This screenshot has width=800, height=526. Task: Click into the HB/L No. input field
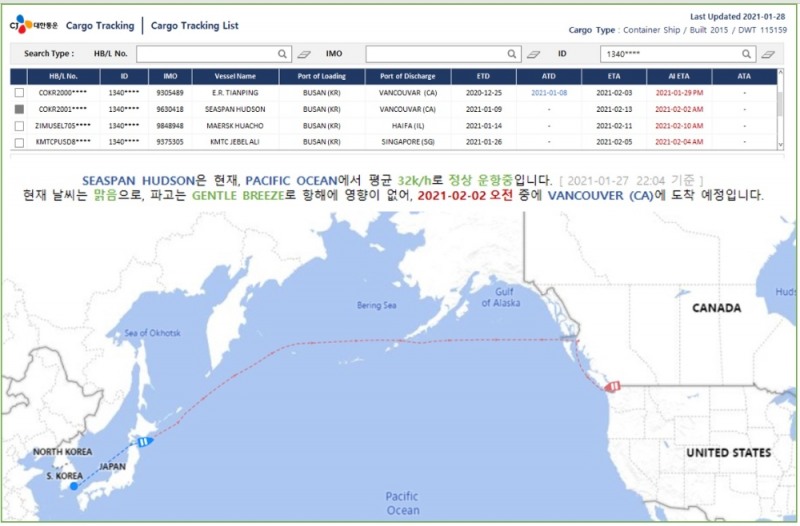click(x=205, y=53)
